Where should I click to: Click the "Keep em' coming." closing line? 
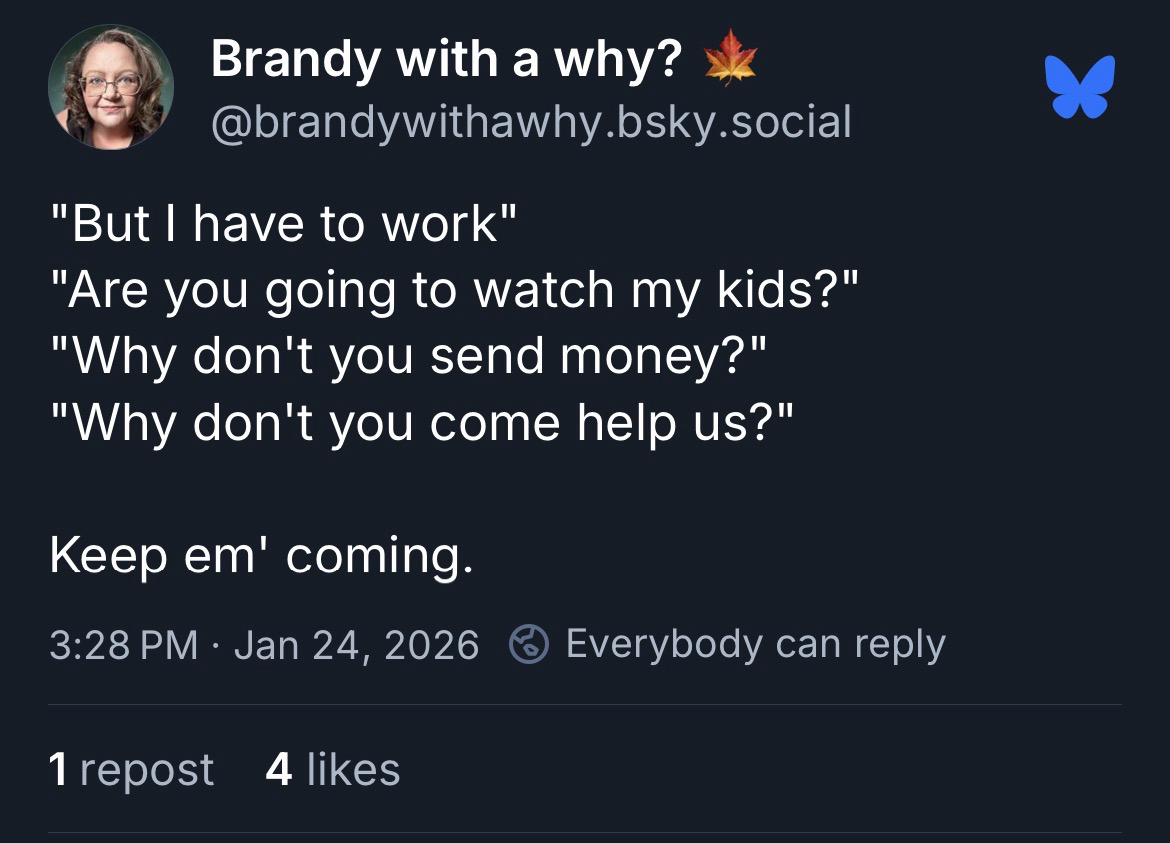(x=260, y=556)
